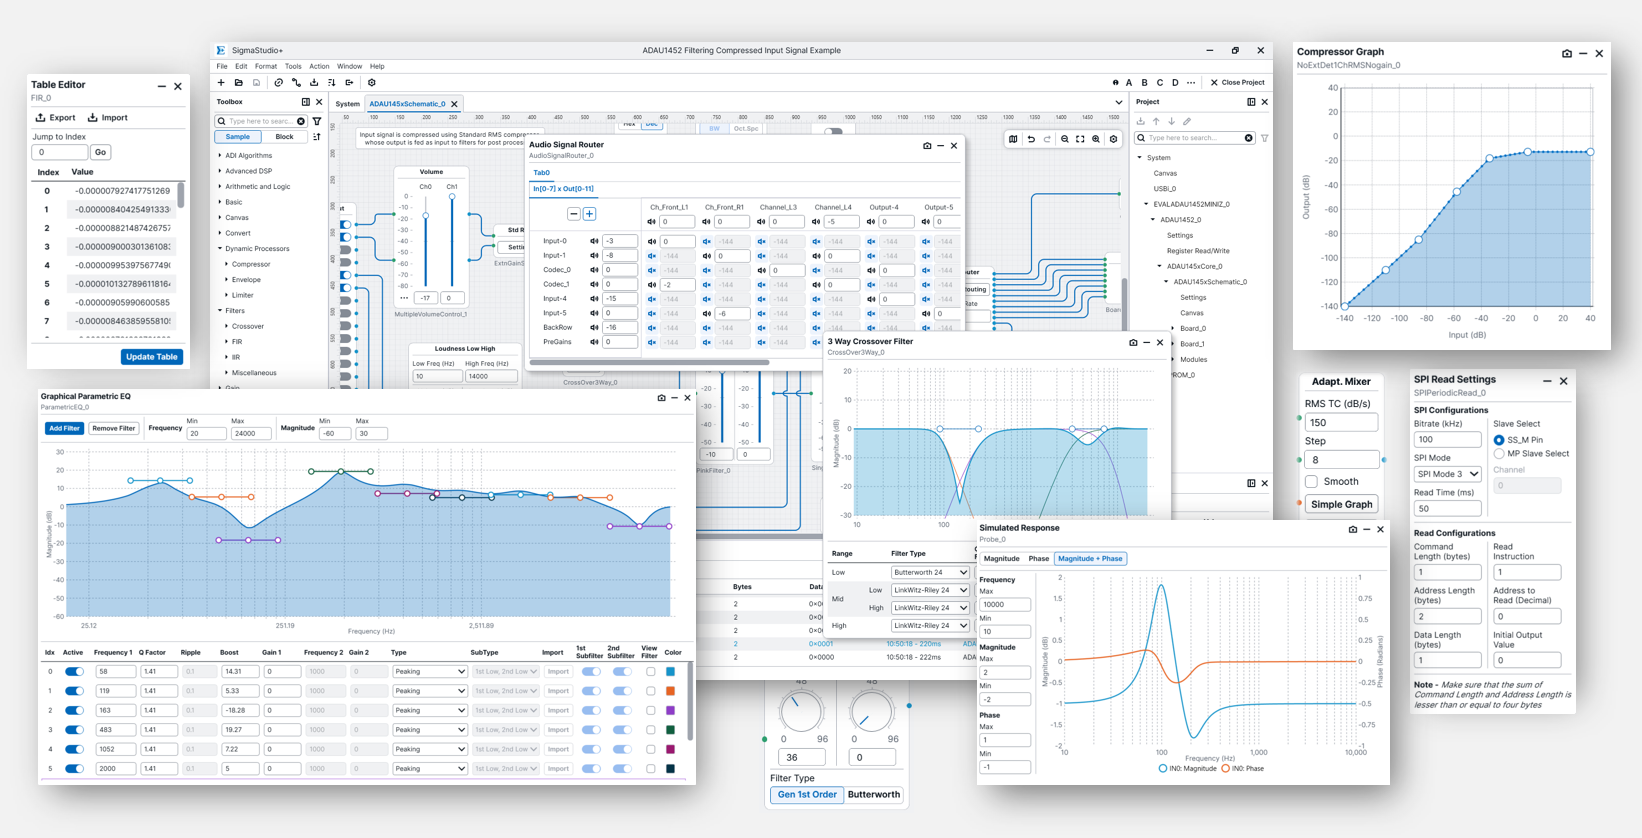Click the Add Filter button
The width and height of the screenshot is (1642, 838).
pyautogui.click(x=64, y=429)
